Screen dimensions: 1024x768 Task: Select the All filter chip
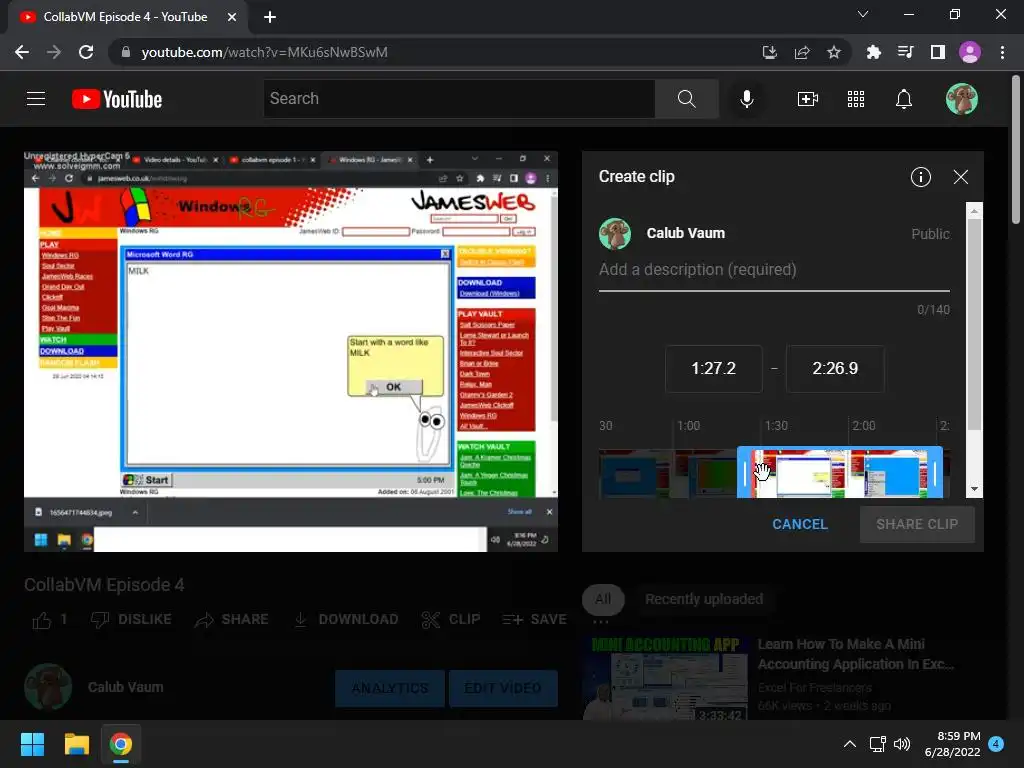(603, 599)
